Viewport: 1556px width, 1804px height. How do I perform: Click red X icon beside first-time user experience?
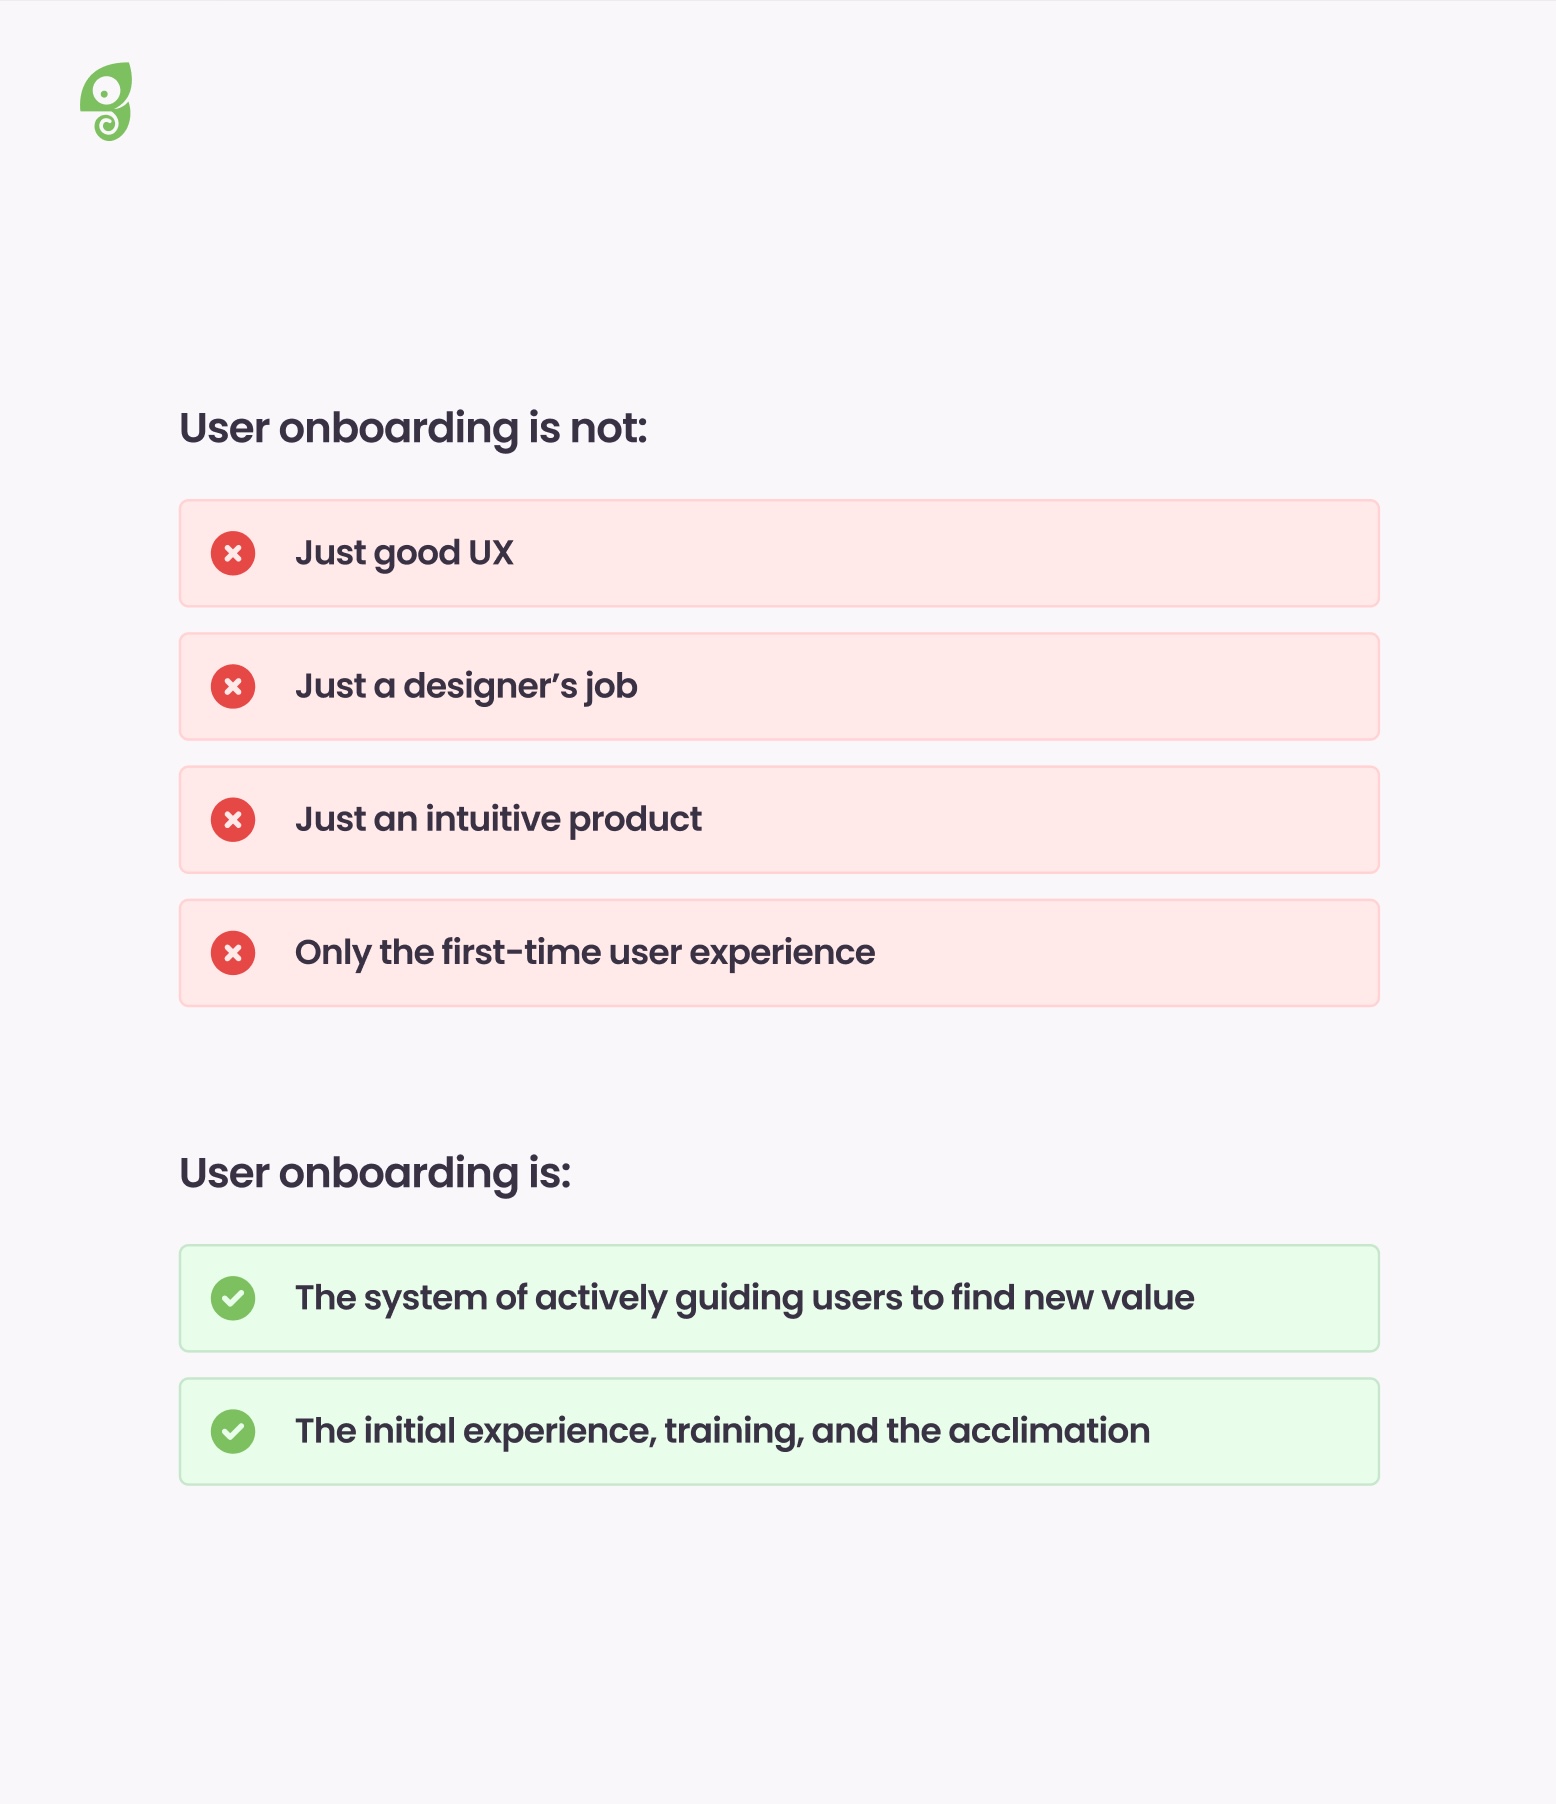(233, 952)
